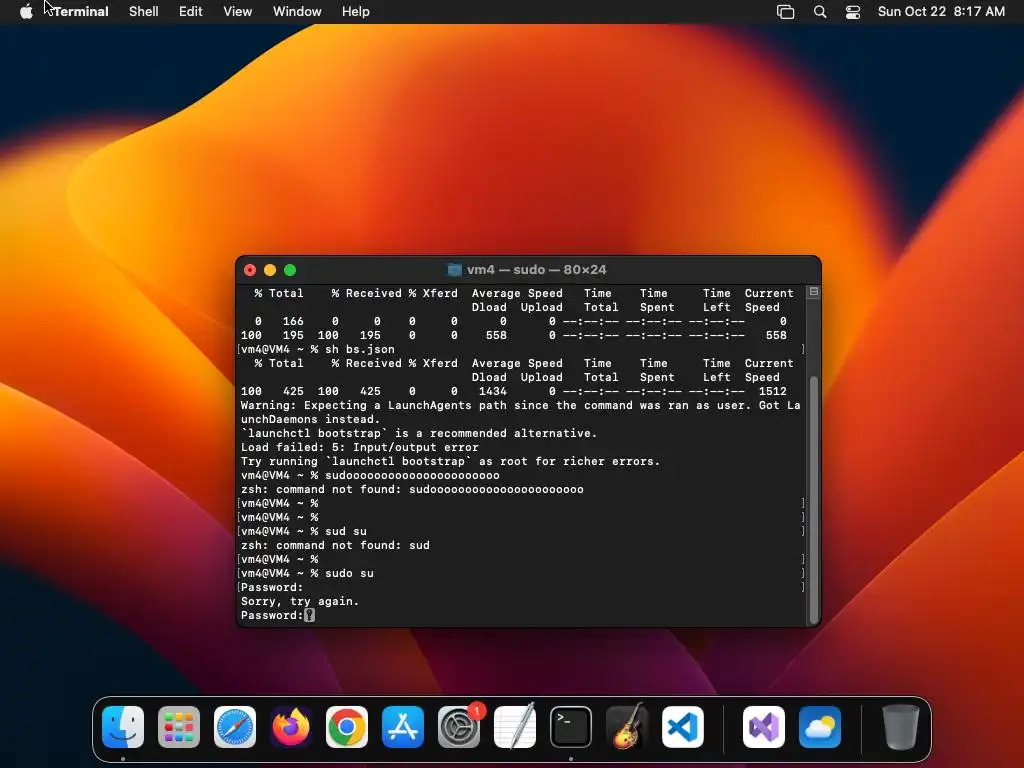Image resolution: width=1024 pixels, height=768 pixels.
Task: Click 'Sorry, try again.' message
Action: (300, 601)
